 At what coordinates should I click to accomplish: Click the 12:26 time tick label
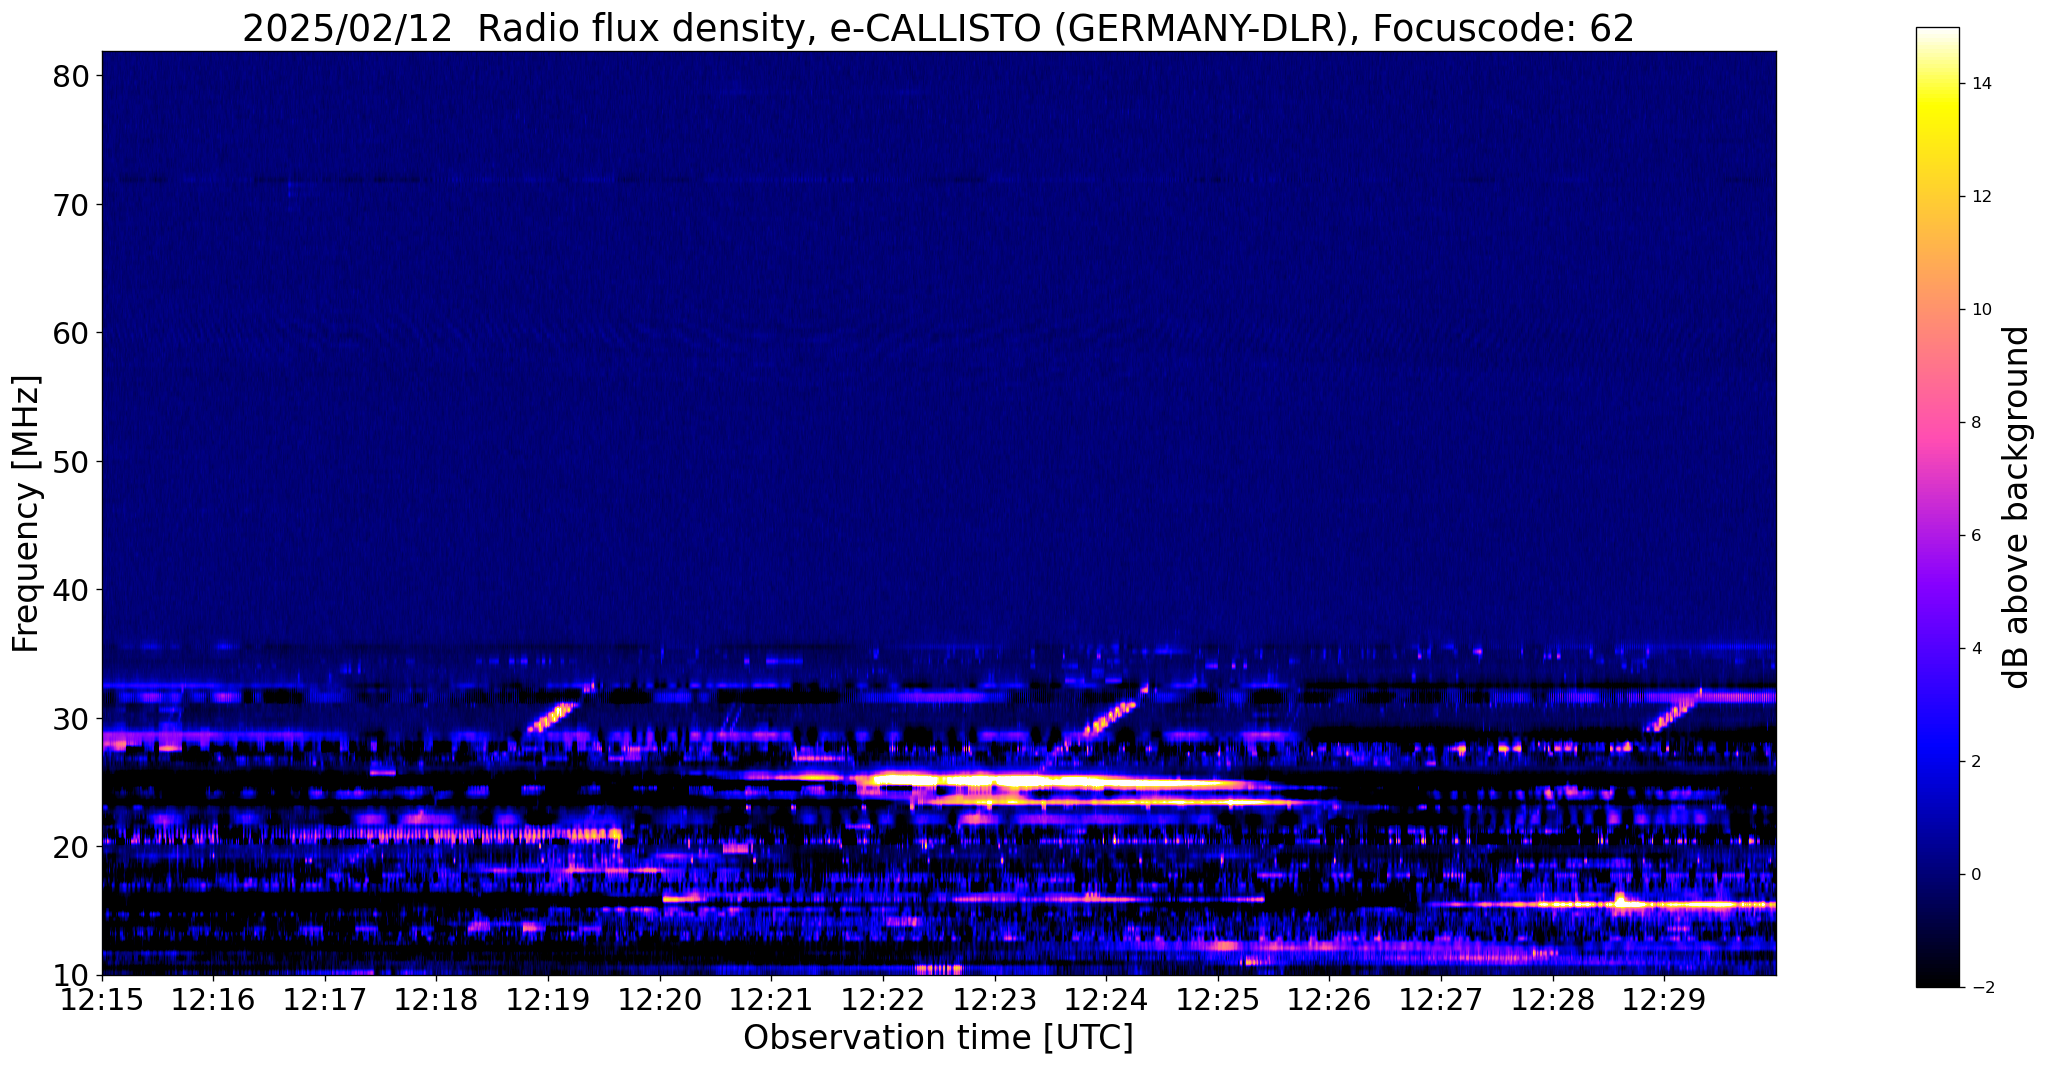[1329, 1000]
